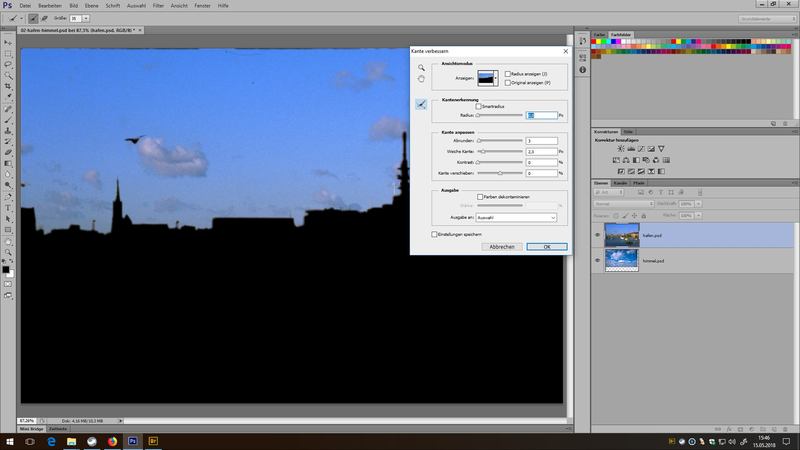Check the Farben dekontaminieren option
The width and height of the screenshot is (800, 450).
click(x=480, y=196)
